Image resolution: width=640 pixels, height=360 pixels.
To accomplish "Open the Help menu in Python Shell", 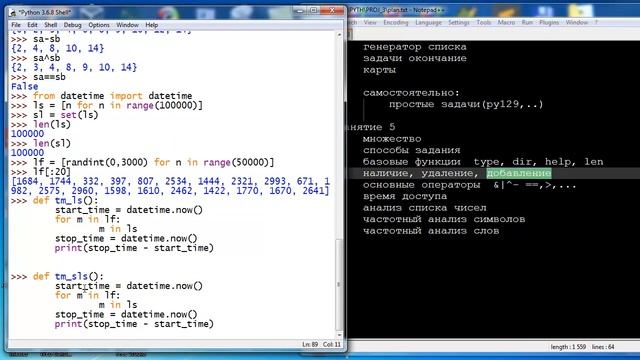I will (151, 25).
